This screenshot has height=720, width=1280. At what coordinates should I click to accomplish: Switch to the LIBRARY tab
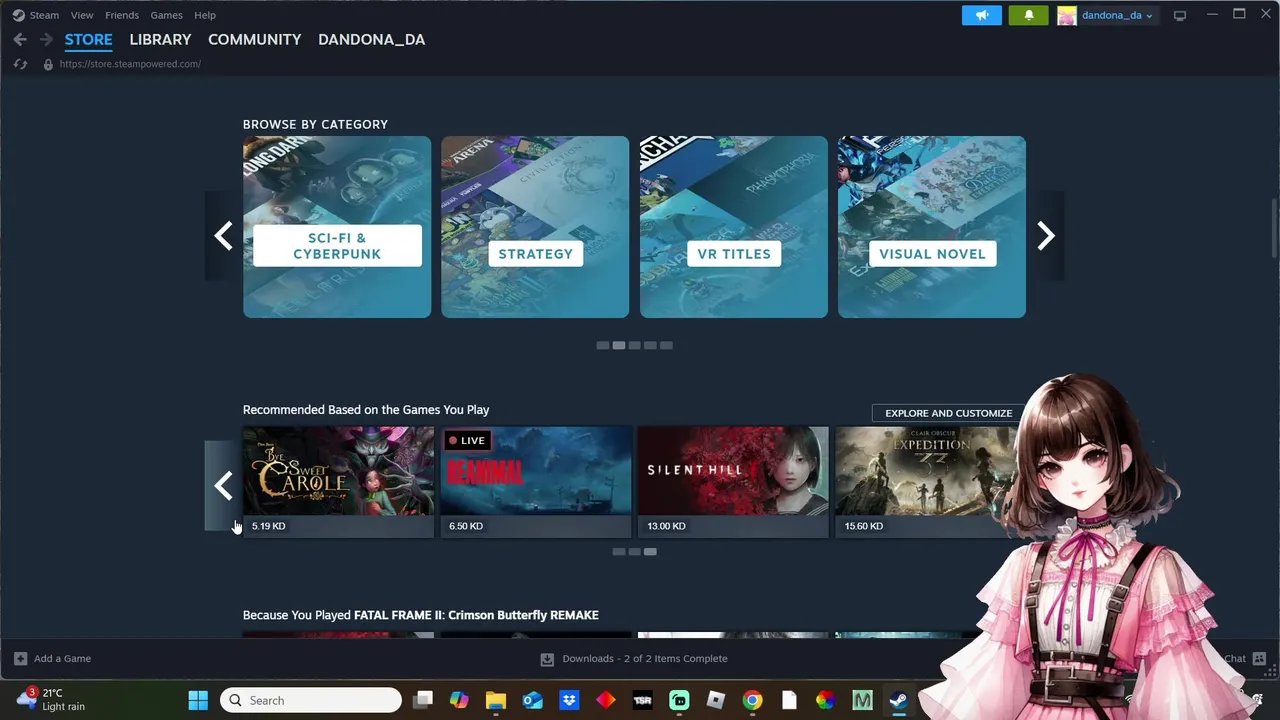(x=160, y=40)
